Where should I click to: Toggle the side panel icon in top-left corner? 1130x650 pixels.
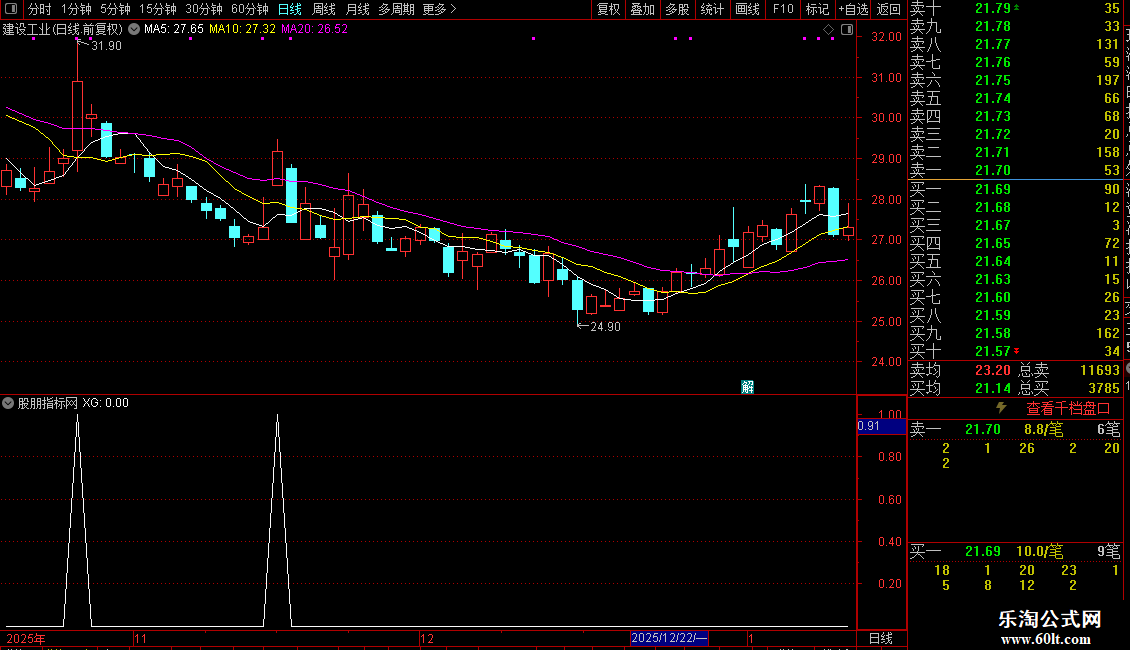click(x=11, y=9)
